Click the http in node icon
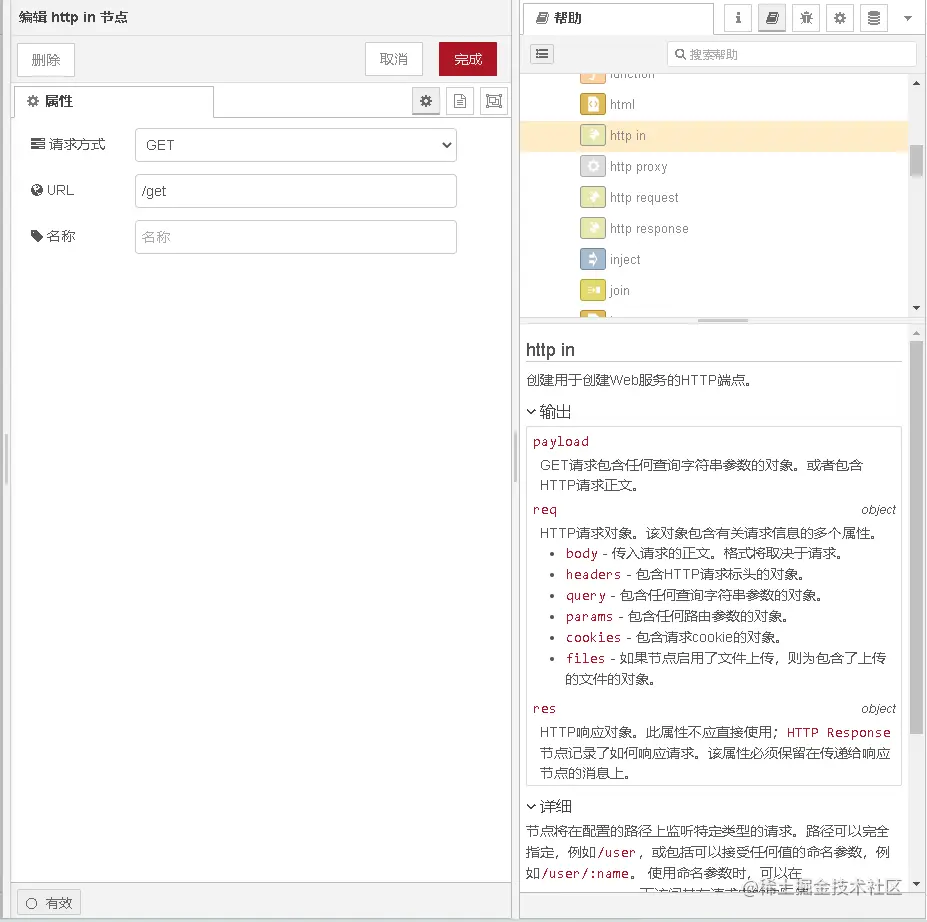Screen dimensions: 927x922 pyautogui.click(x=593, y=135)
